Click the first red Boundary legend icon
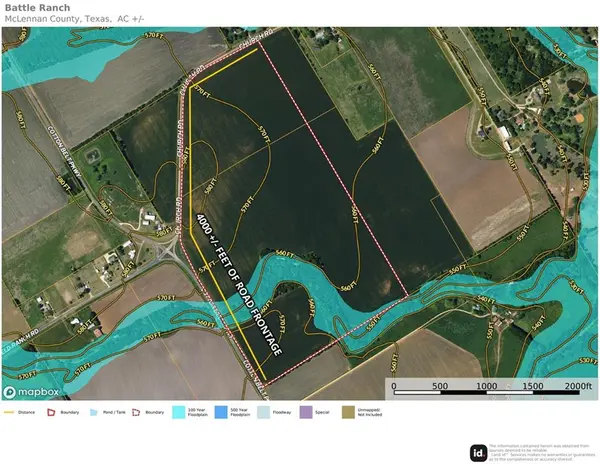This screenshot has width=600, height=464. [52, 412]
